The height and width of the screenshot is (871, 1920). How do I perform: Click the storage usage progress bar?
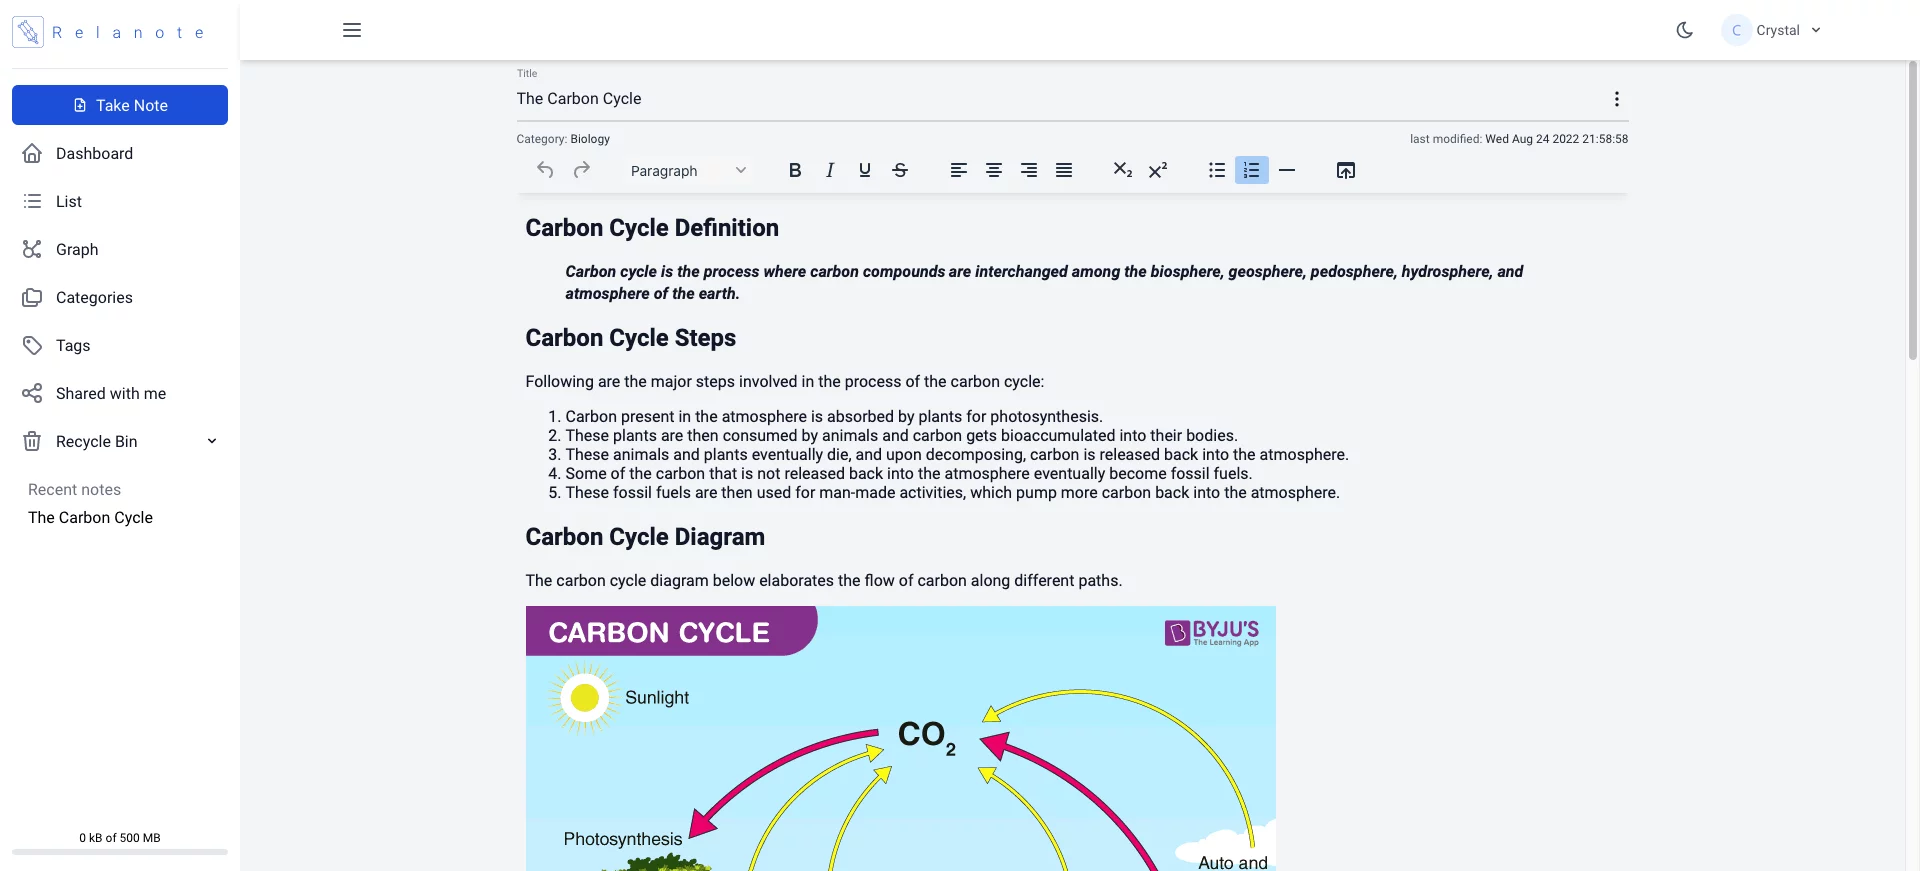point(120,852)
